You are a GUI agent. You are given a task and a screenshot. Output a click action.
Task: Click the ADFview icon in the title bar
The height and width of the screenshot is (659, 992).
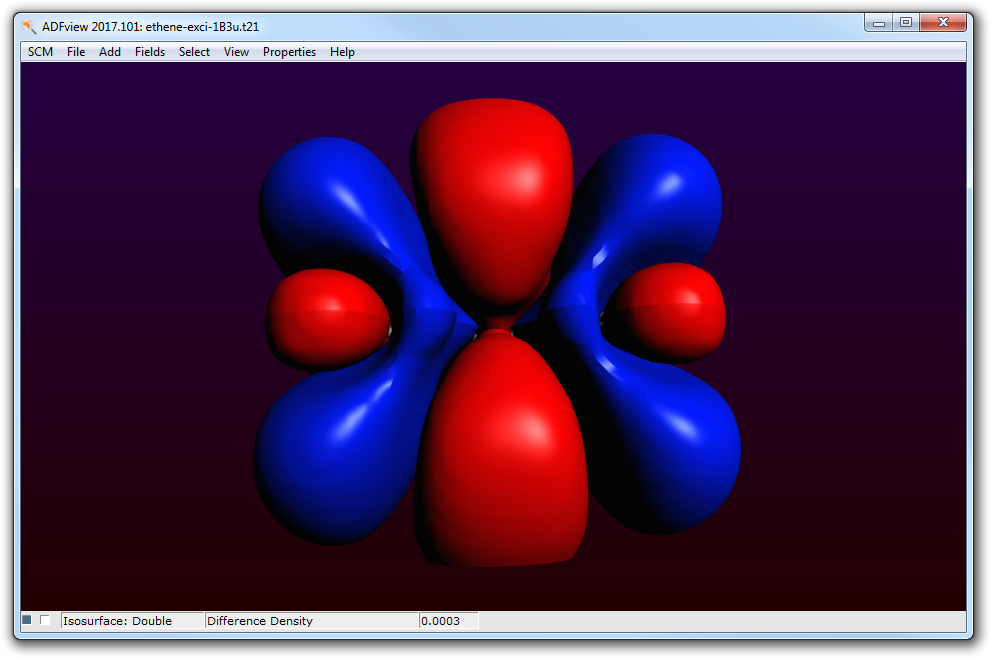(29, 27)
